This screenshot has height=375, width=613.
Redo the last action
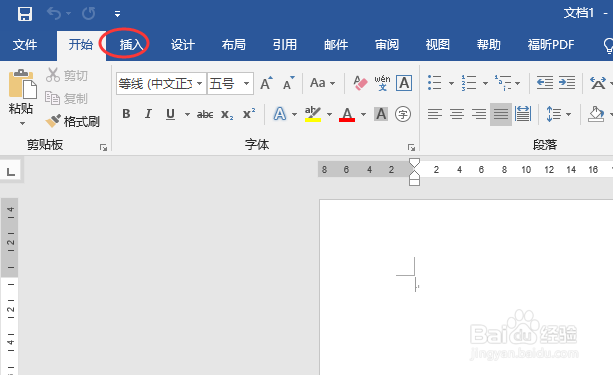coord(89,14)
